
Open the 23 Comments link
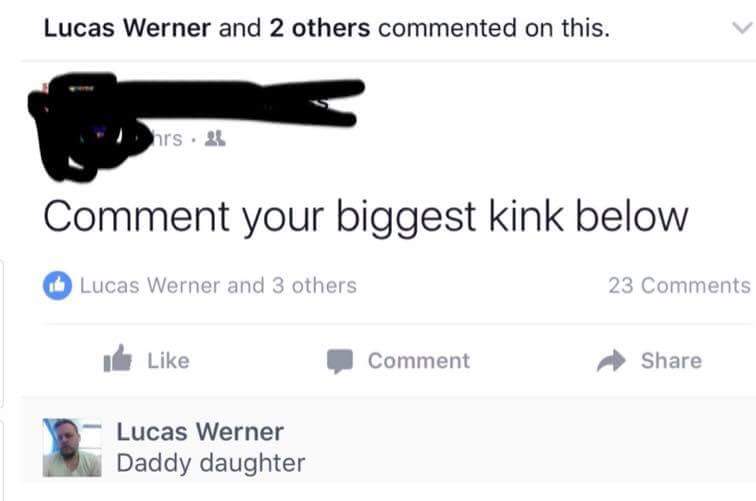click(x=679, y=285)
